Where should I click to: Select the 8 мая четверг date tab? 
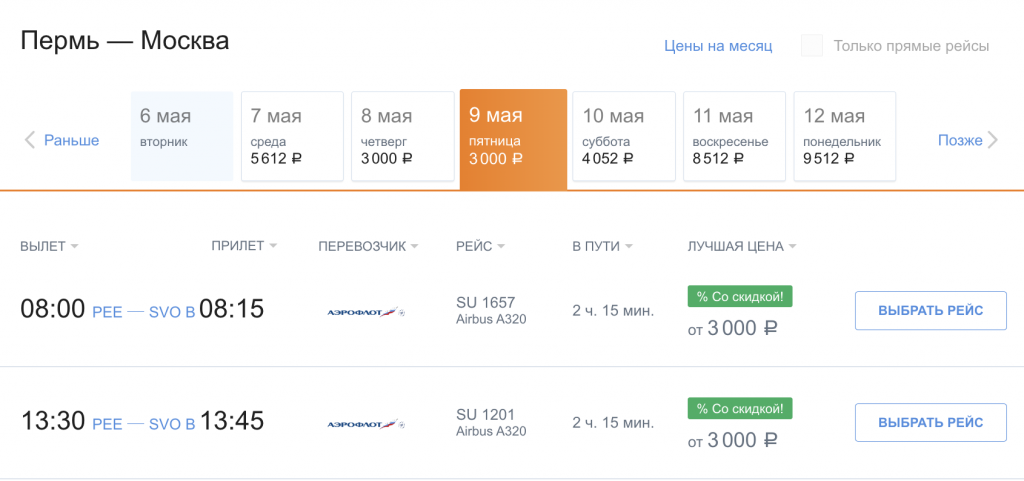coord(403,136)
